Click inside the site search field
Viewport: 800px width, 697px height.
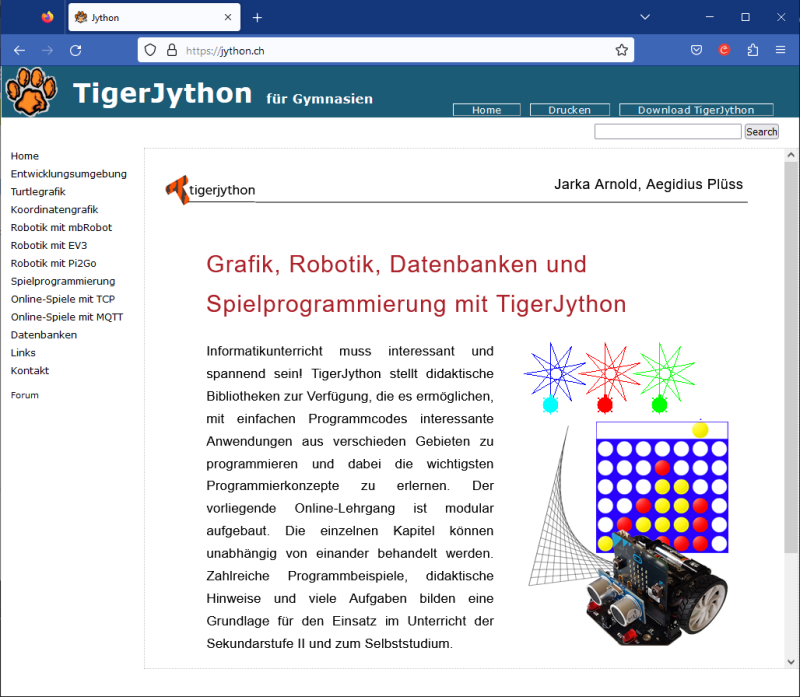point(667,132)
